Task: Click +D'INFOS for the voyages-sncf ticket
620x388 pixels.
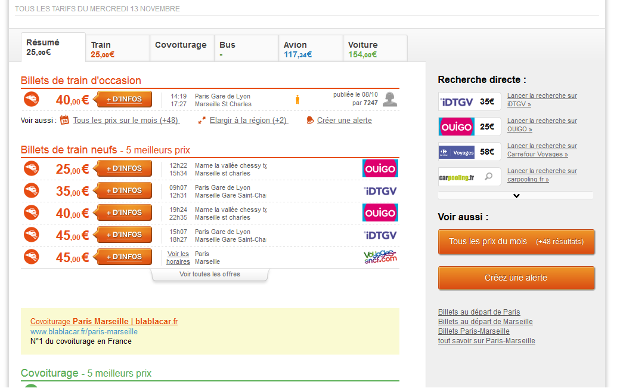Action: [x=123, y=257]
